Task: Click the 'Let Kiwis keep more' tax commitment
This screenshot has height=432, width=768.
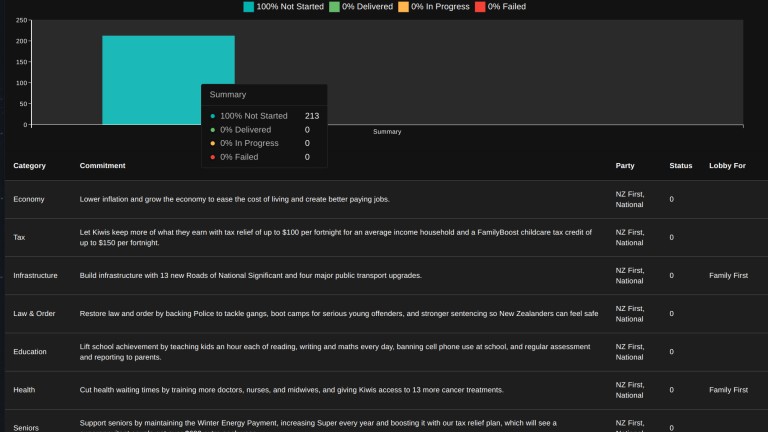Action: (x=336, y=238)
